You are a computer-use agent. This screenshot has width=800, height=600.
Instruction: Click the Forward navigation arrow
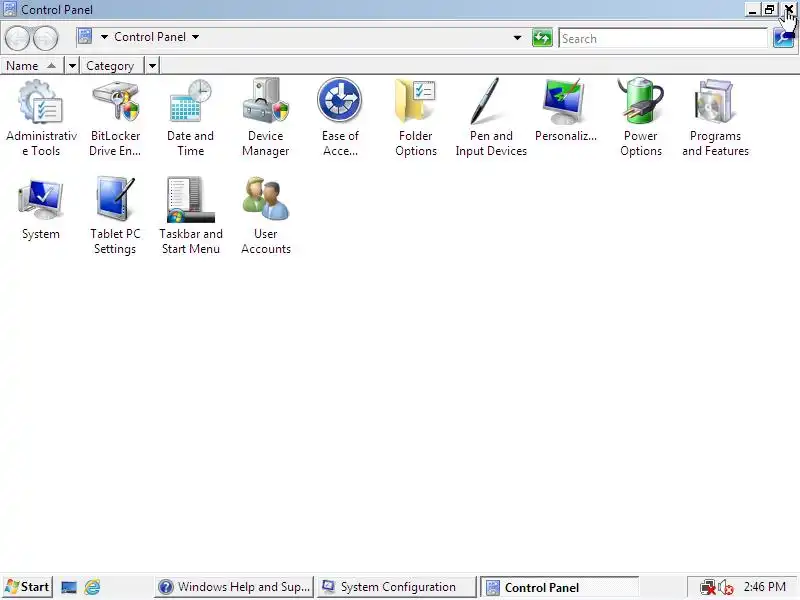point(46,38)
